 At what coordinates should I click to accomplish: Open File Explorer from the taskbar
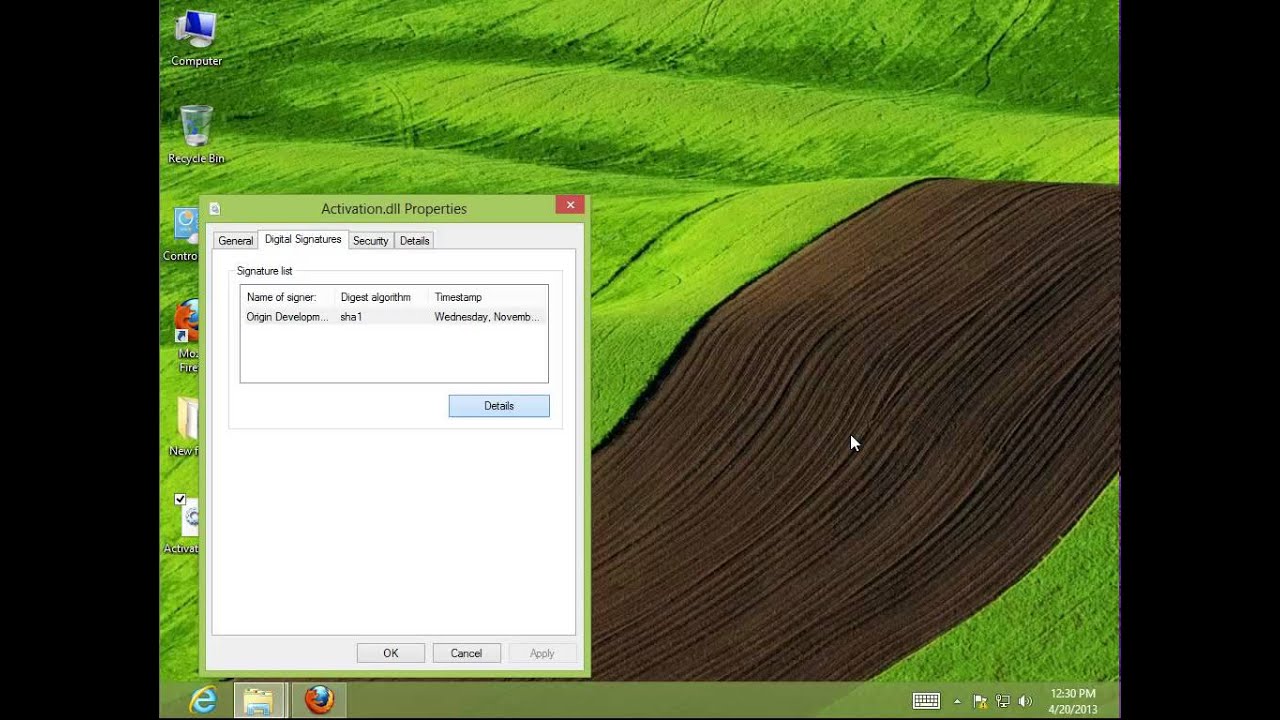click(259, 700)
